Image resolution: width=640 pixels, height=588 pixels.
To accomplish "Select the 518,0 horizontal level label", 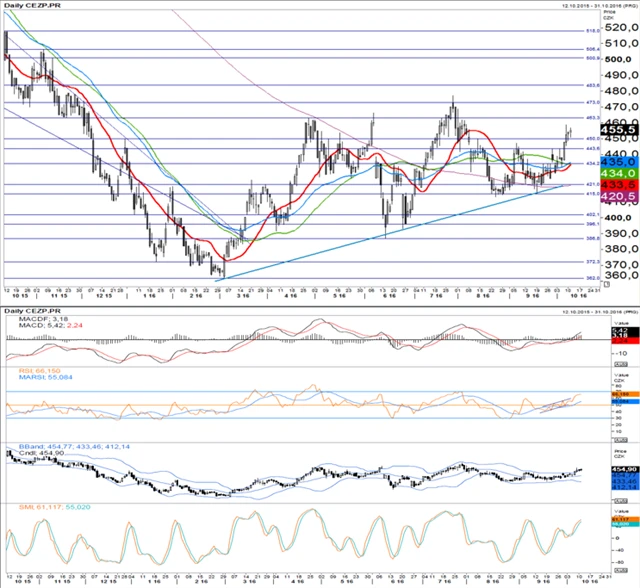I will pos(592,31).
